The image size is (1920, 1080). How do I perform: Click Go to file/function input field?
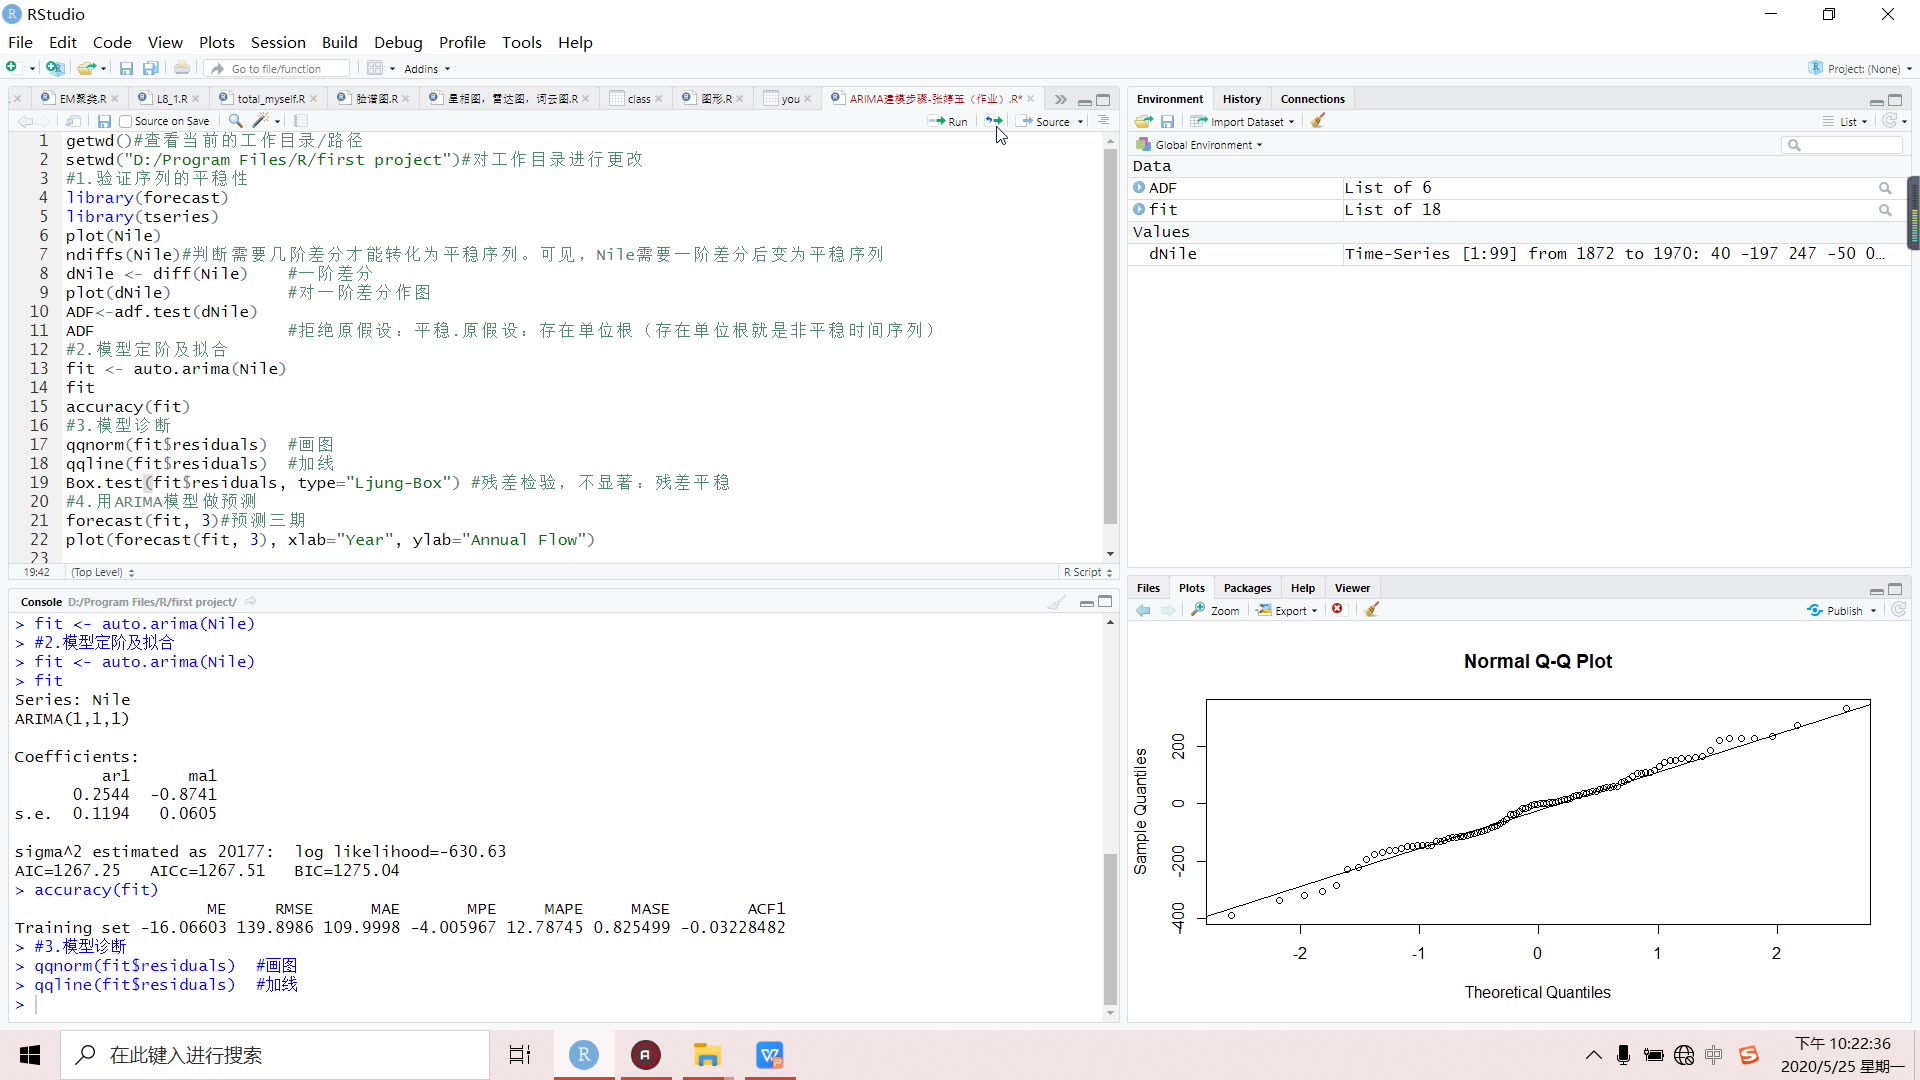[278, 69]
